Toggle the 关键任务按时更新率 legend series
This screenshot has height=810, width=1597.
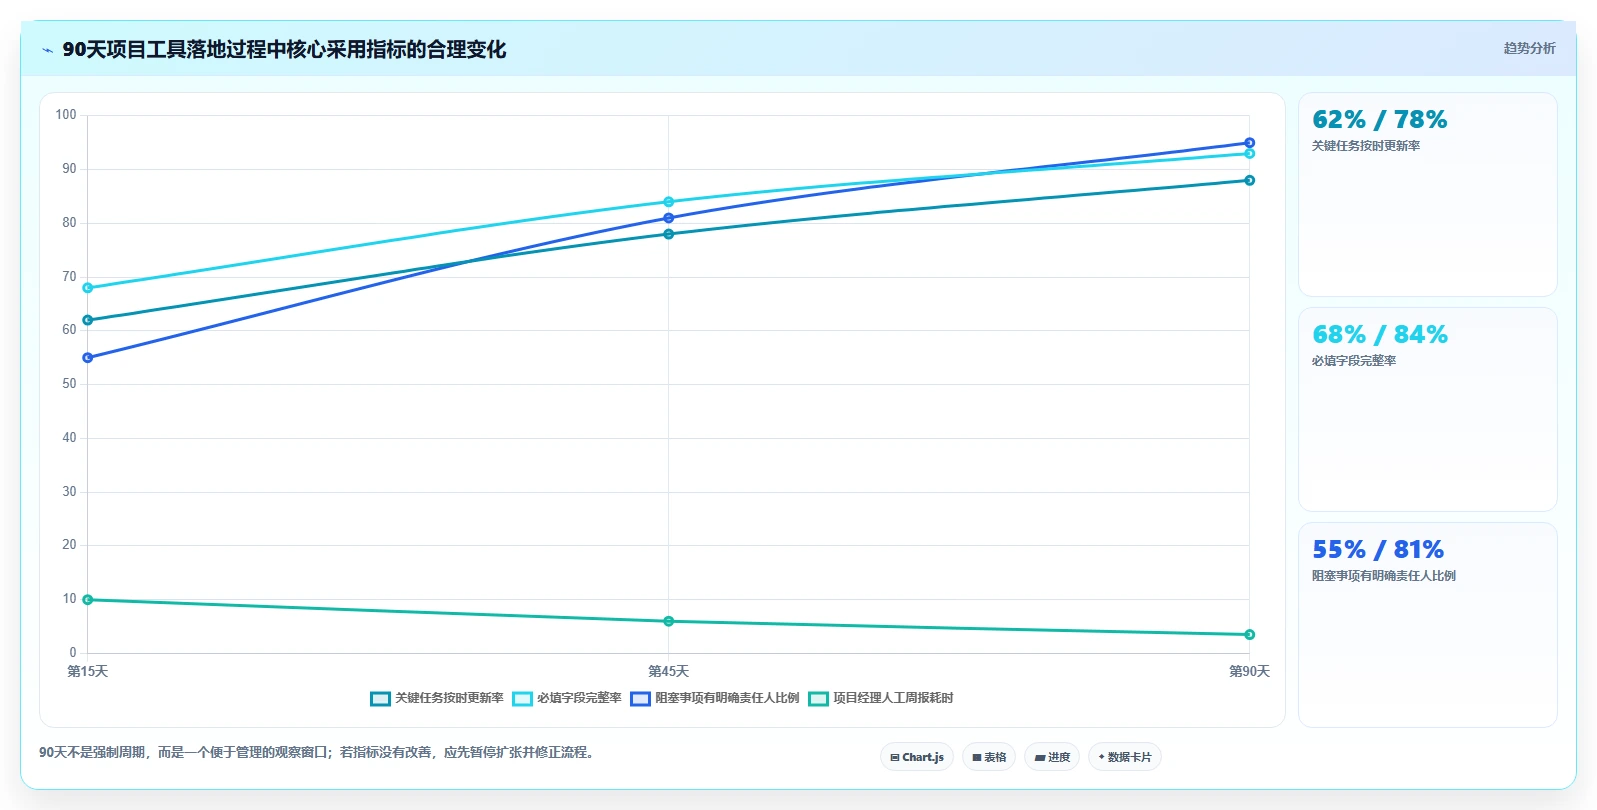[437, 698]
